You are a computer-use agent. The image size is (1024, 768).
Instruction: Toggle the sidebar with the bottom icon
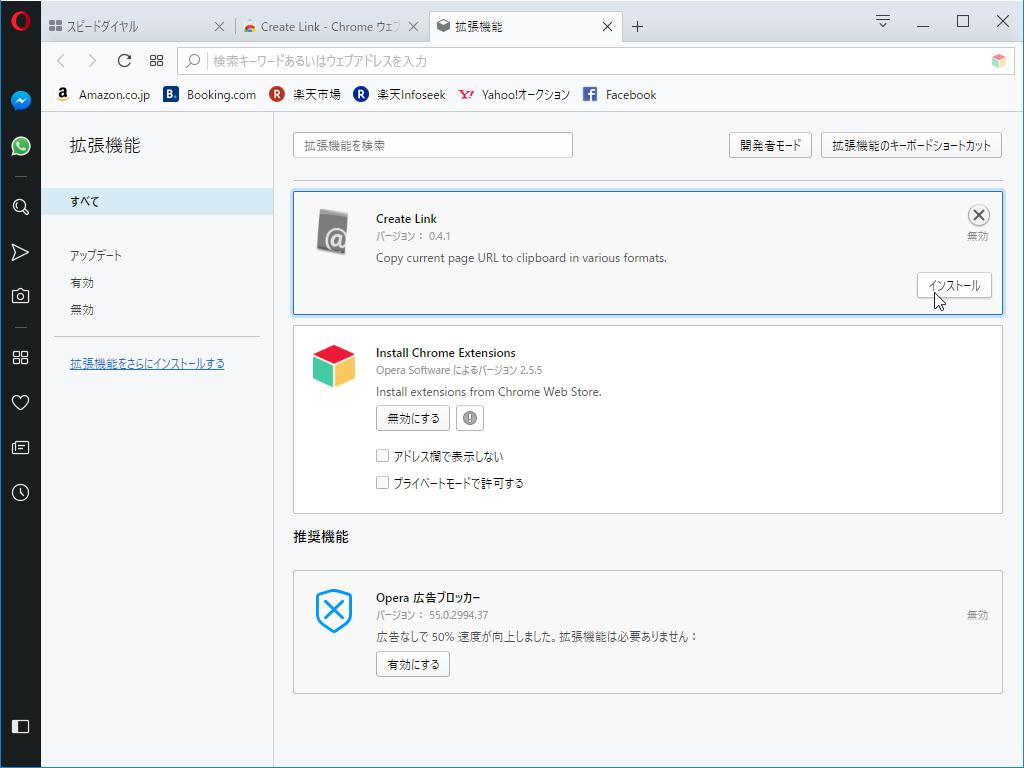tap(20, 727)
